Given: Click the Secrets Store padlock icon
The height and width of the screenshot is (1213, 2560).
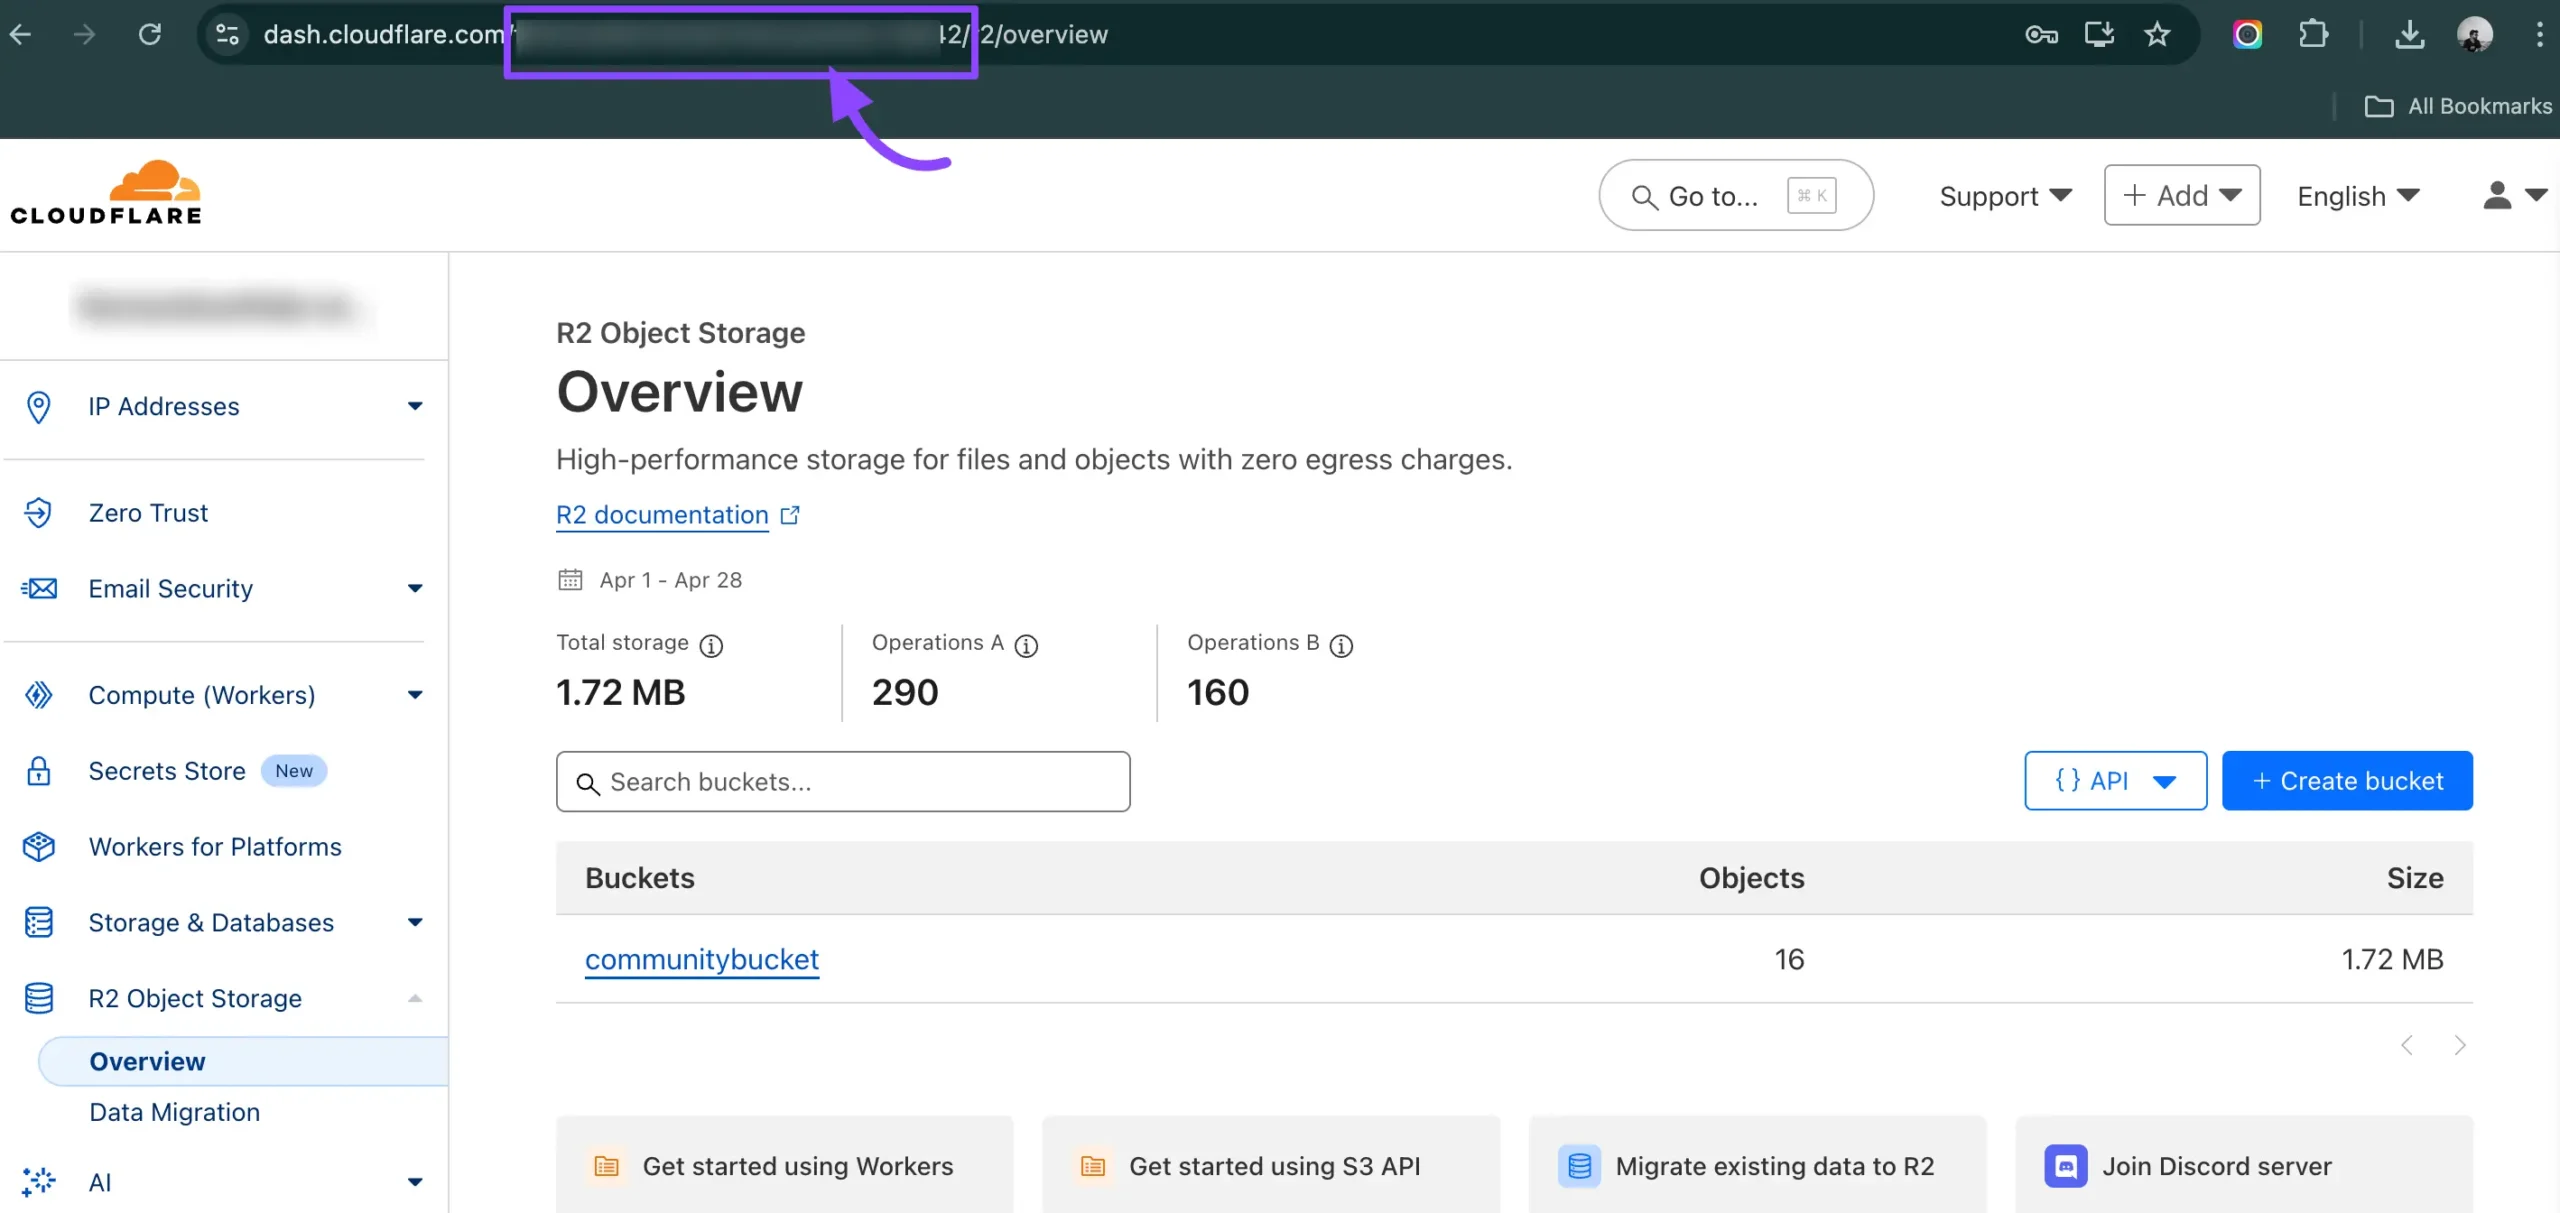Looking at the screenshot, I should click(x=38, y=771).
